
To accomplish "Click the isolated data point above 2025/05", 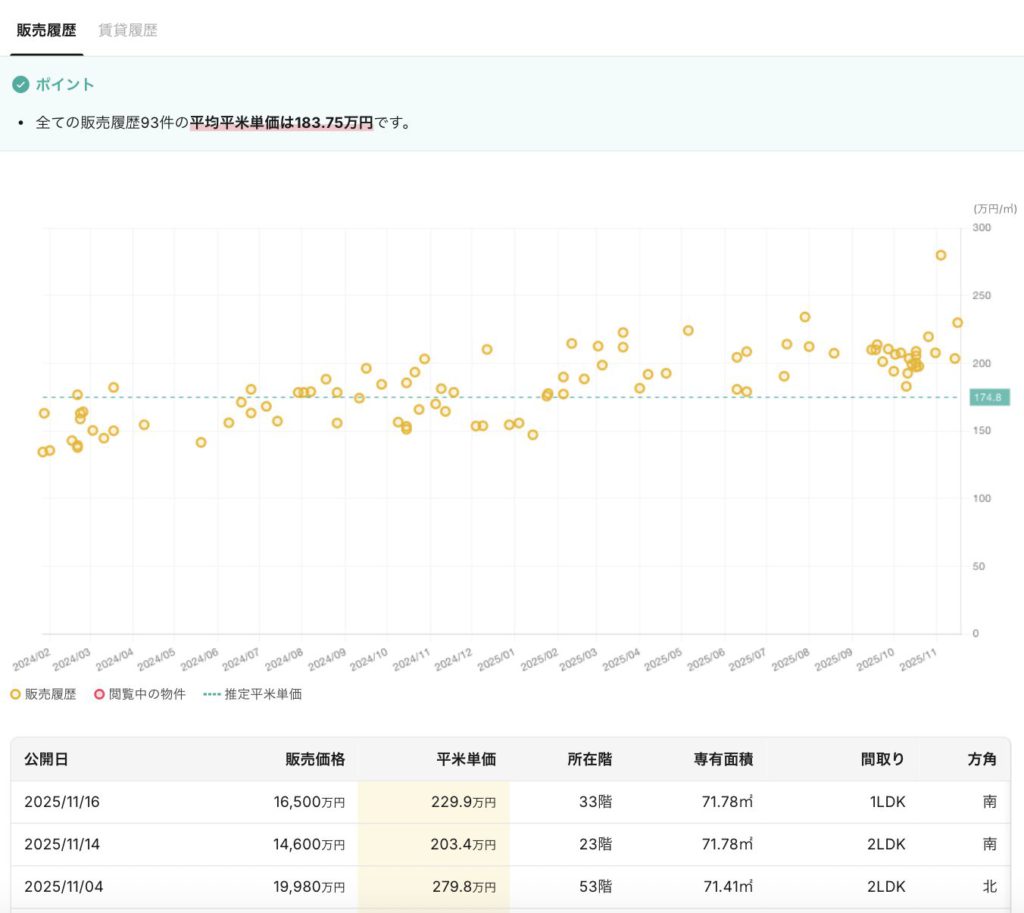I will pos(688,330).
